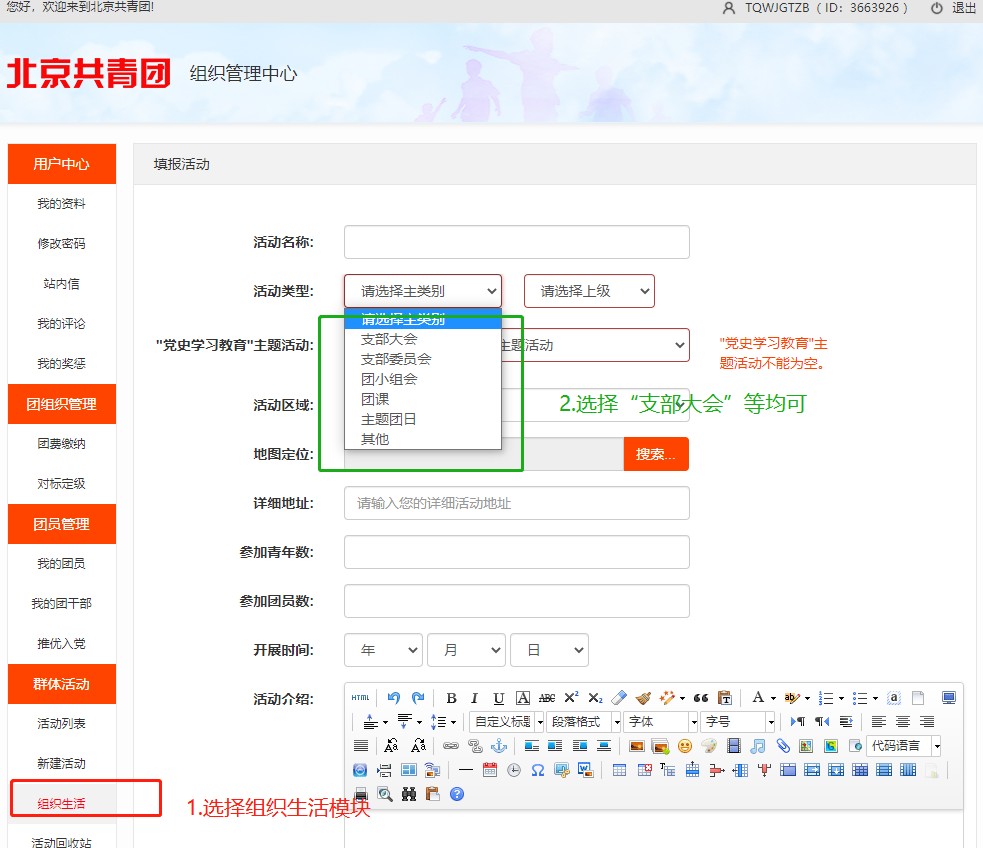Screen dimensions: 983x848
Task: Toggle bold formatting in the editor
Action: (x=451, y=698)
